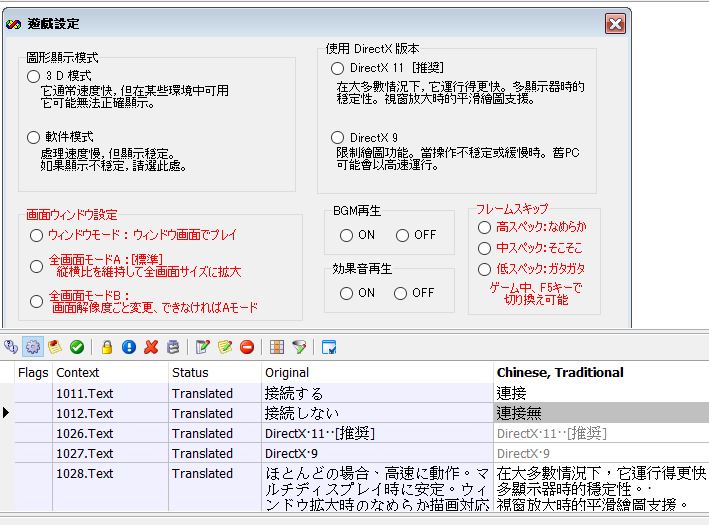Choose 全画面モードA standard option
This screenshot has width=709, height=525.
pyautogui.click(x=36, y=266)
